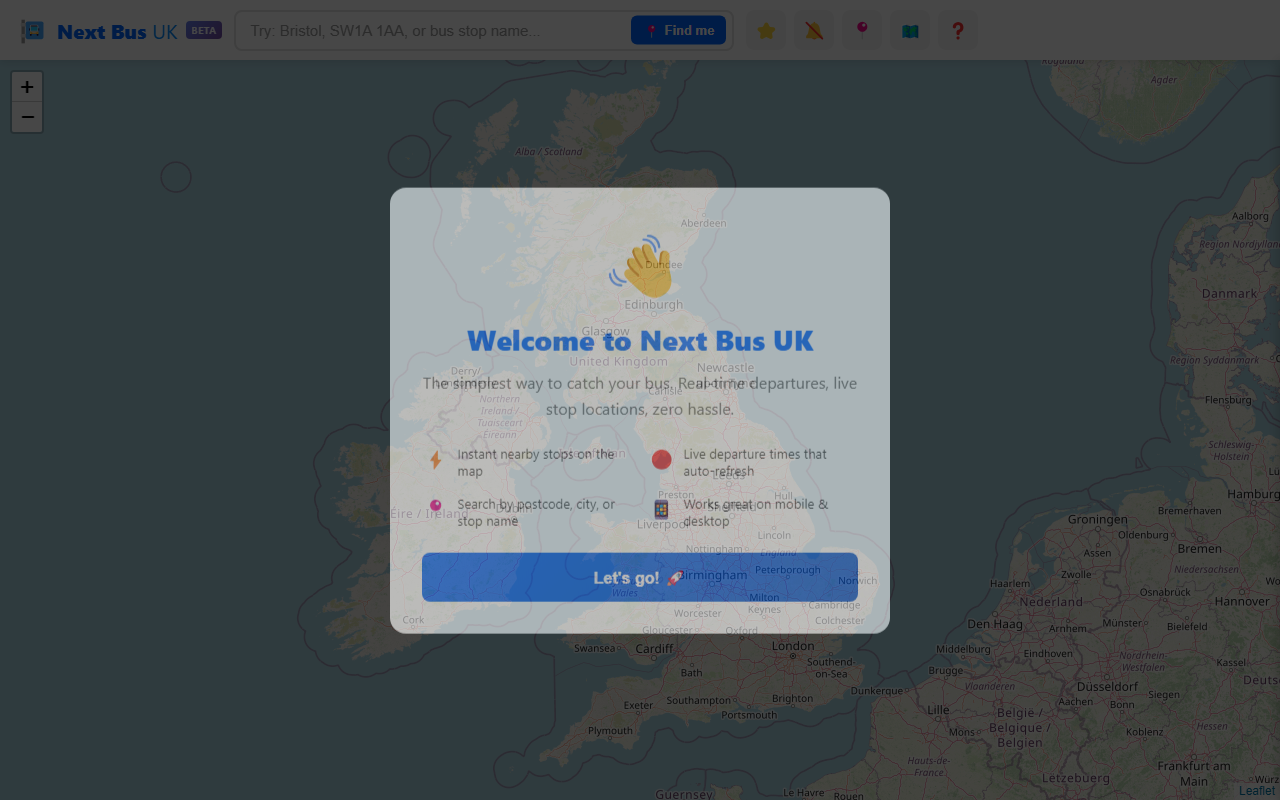This screenshot has height=800, width=1280.
Task: Click the mobile phone icon in dialog
Action: [x=661, y=509]
